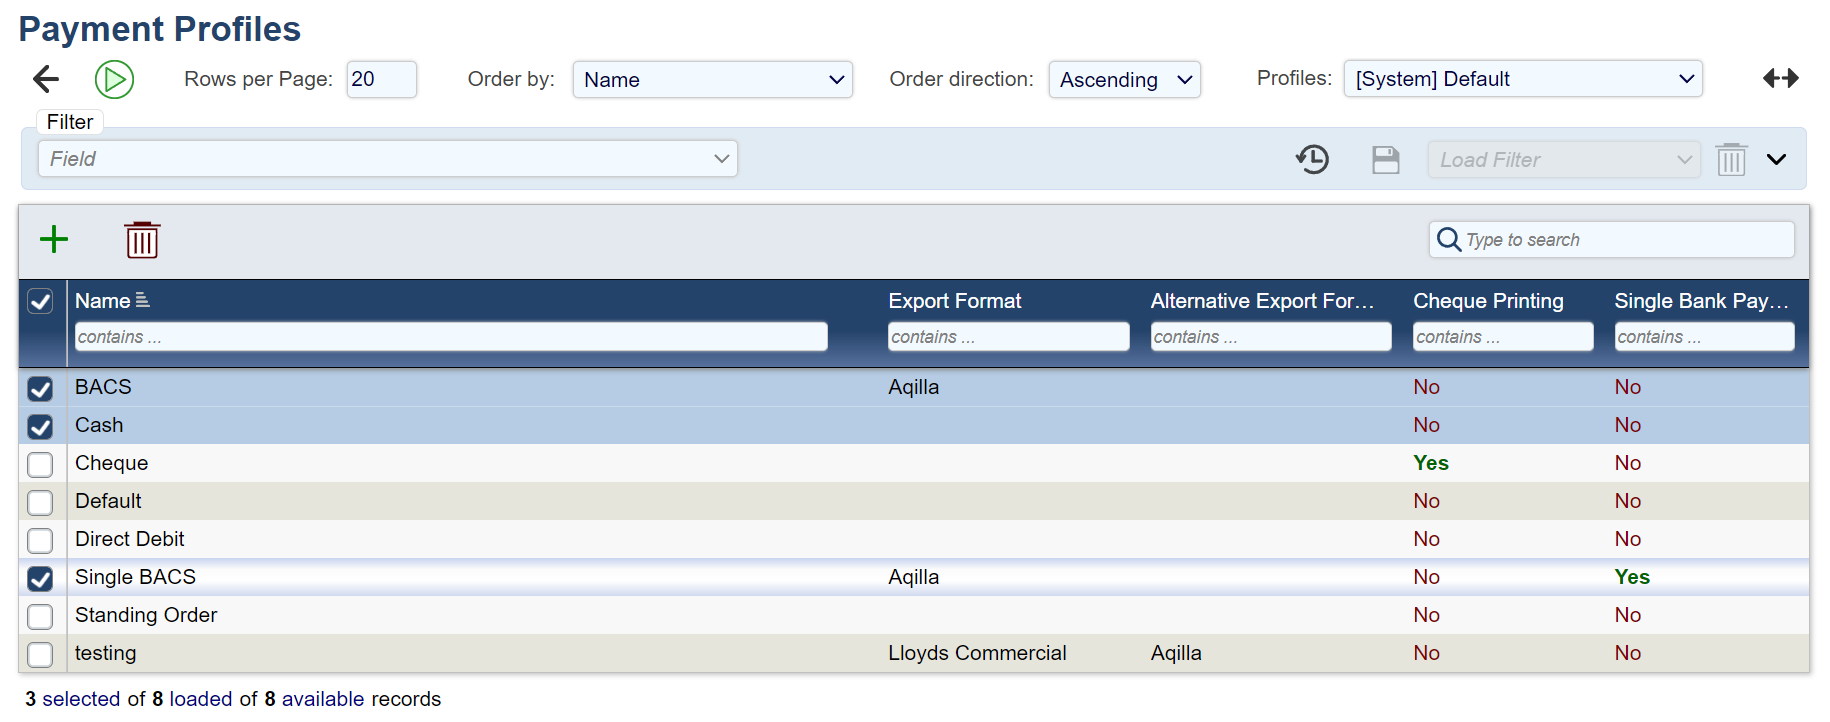The image size is (1830, 722).
Task: Expand the filter panel chevron
Action: point(1776,159)
